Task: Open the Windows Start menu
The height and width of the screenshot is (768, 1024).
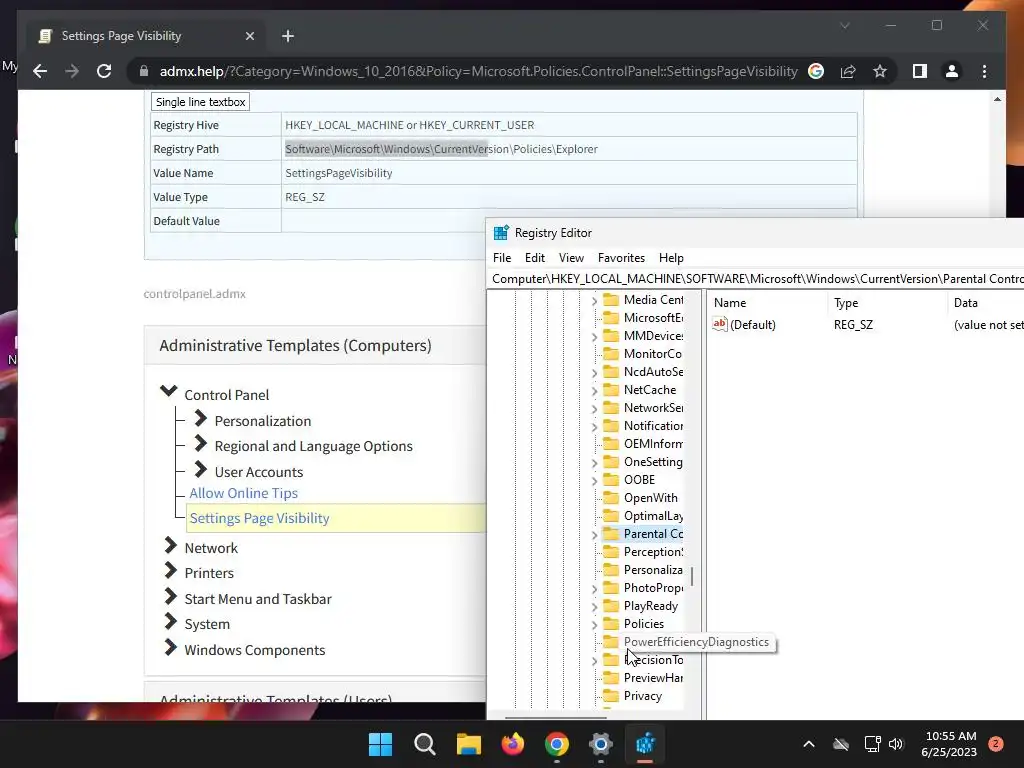Action: coord(380,744)
